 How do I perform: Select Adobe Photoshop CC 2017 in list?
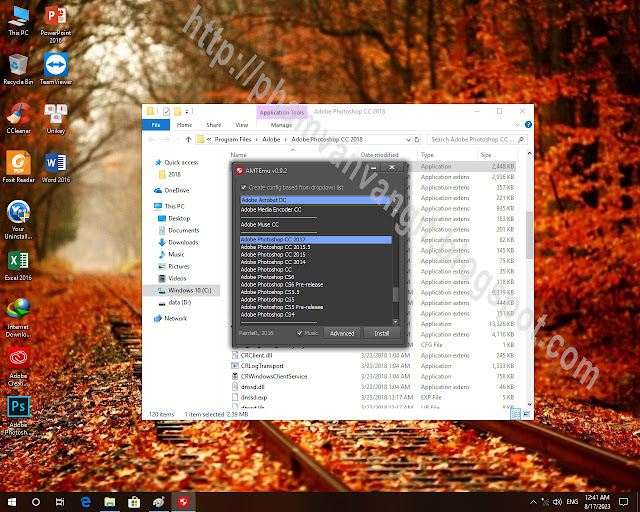(x=316, y=240)
